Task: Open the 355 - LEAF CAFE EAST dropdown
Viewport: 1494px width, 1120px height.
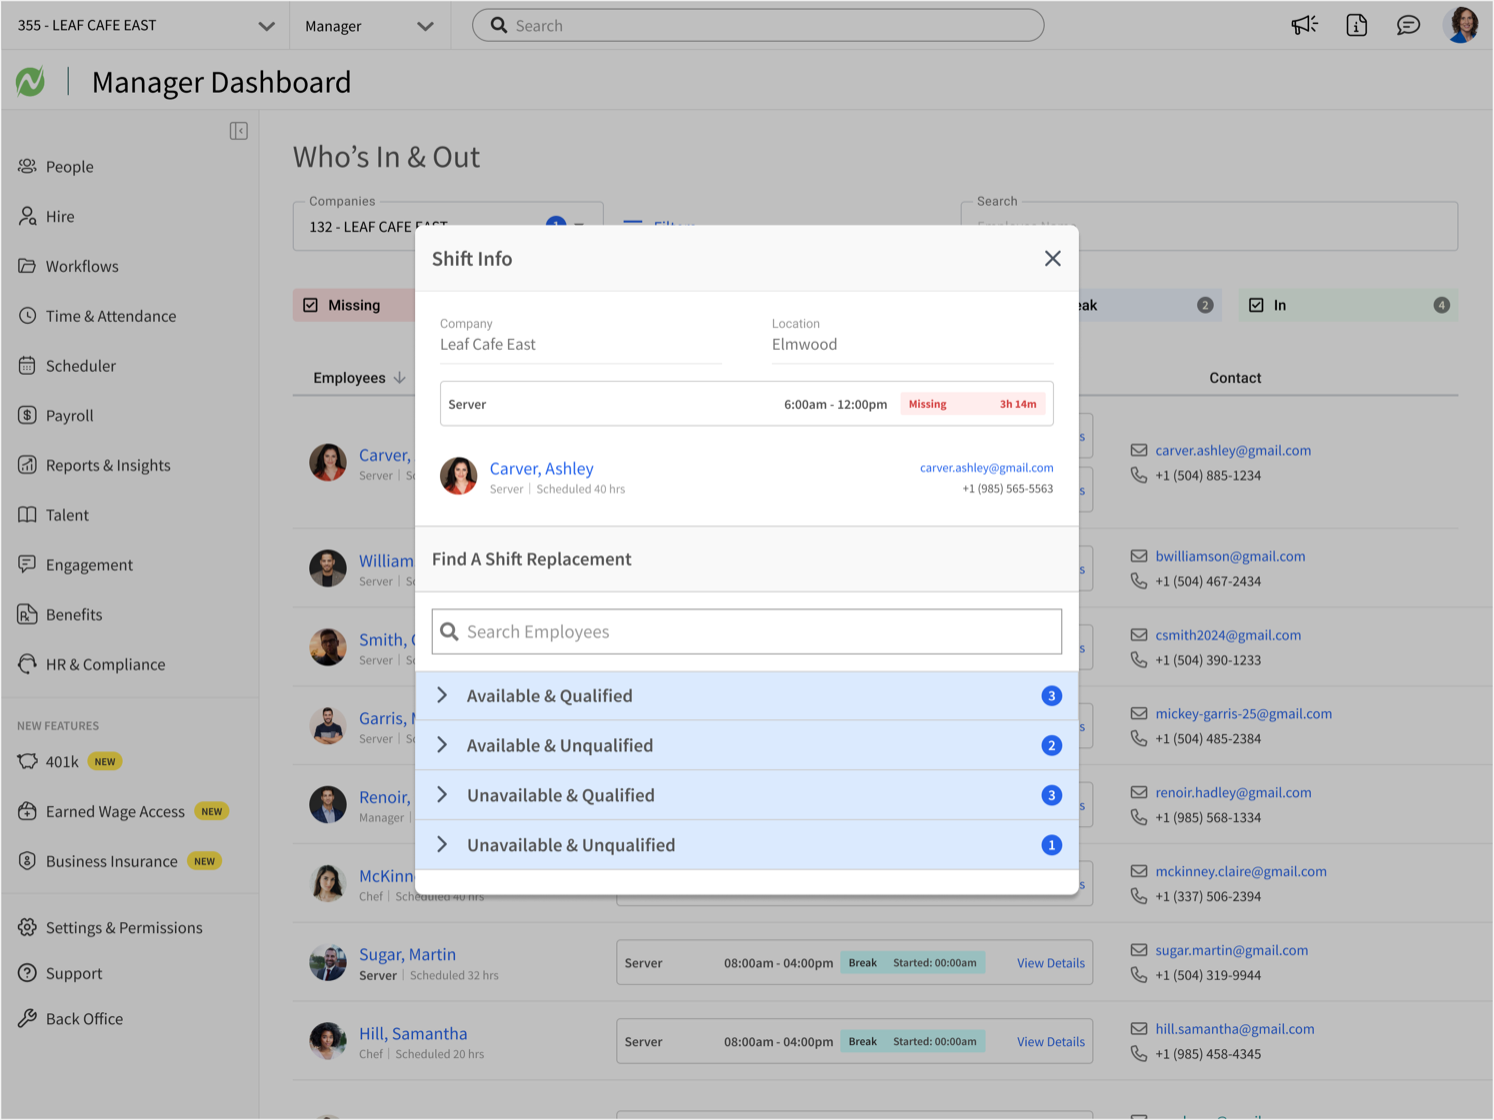Action: (x=145, y=25)
